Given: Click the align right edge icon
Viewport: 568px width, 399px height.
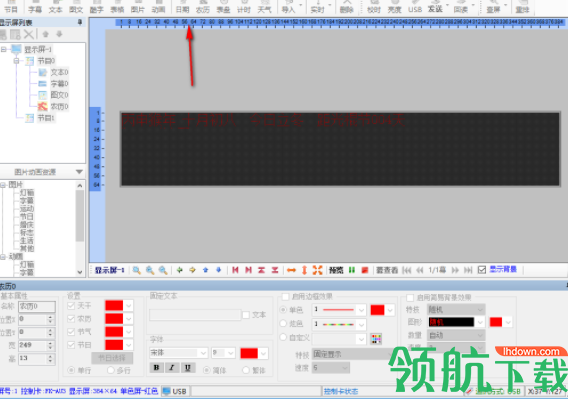Looking at the screenshot, I should 248,270.
